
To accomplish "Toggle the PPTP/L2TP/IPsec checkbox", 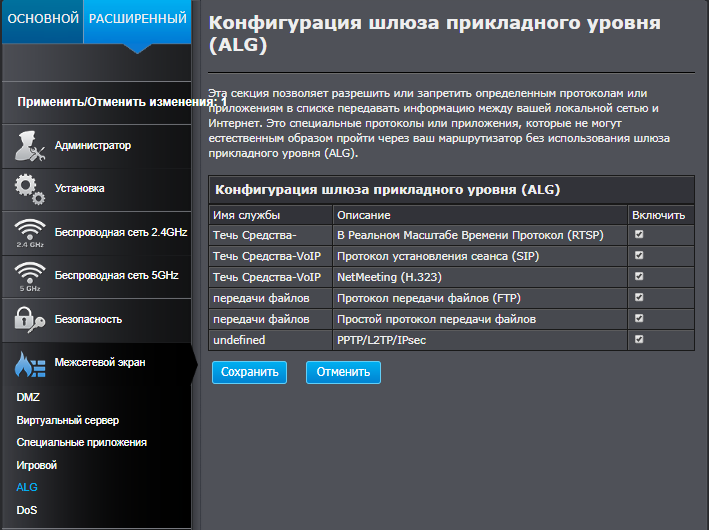I will click(639, 339).
